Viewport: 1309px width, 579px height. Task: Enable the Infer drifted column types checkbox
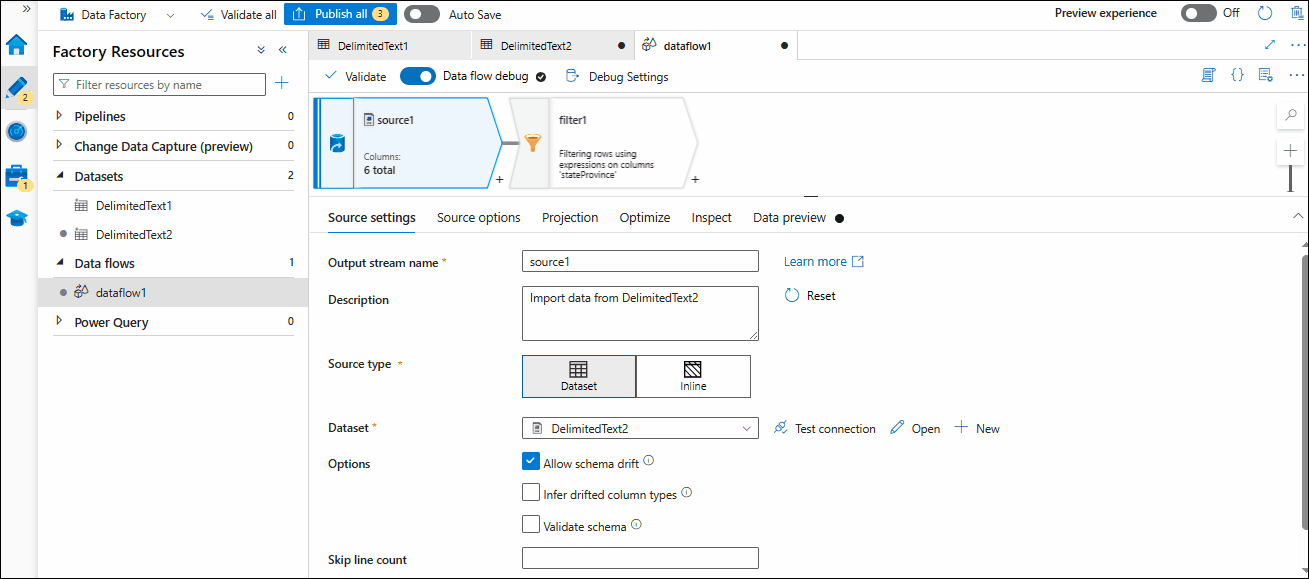pyautogui.click(x=531, y=492)
